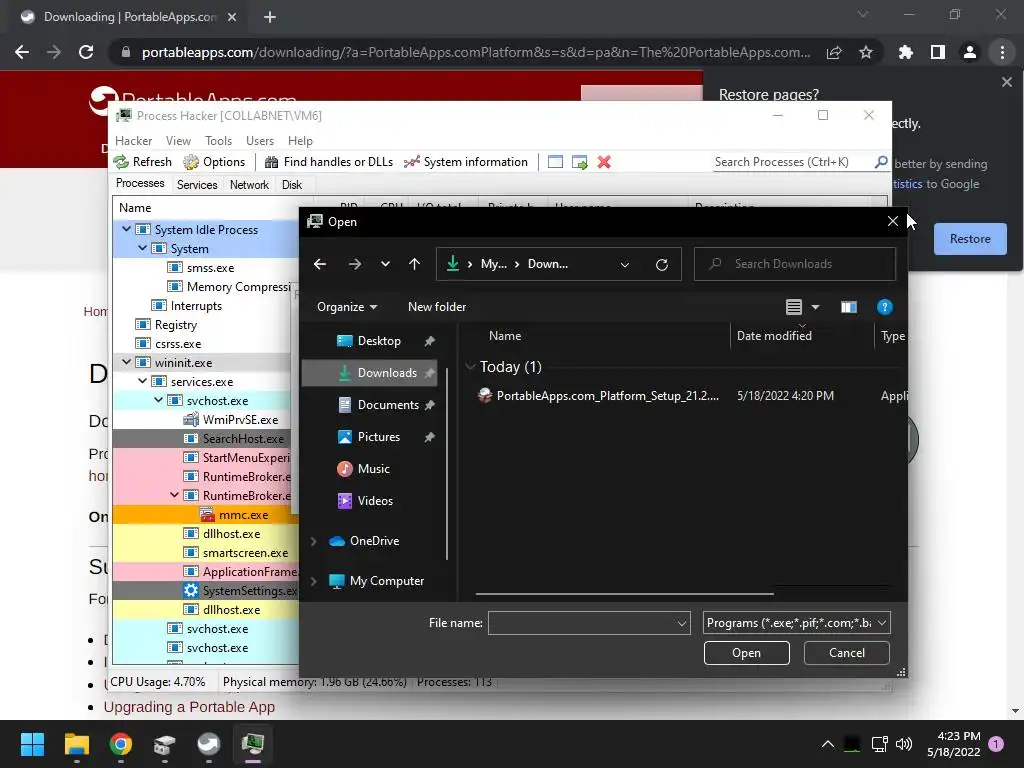Click Cancel in the Open dialog
The image size is (1024, 768).
846,653
